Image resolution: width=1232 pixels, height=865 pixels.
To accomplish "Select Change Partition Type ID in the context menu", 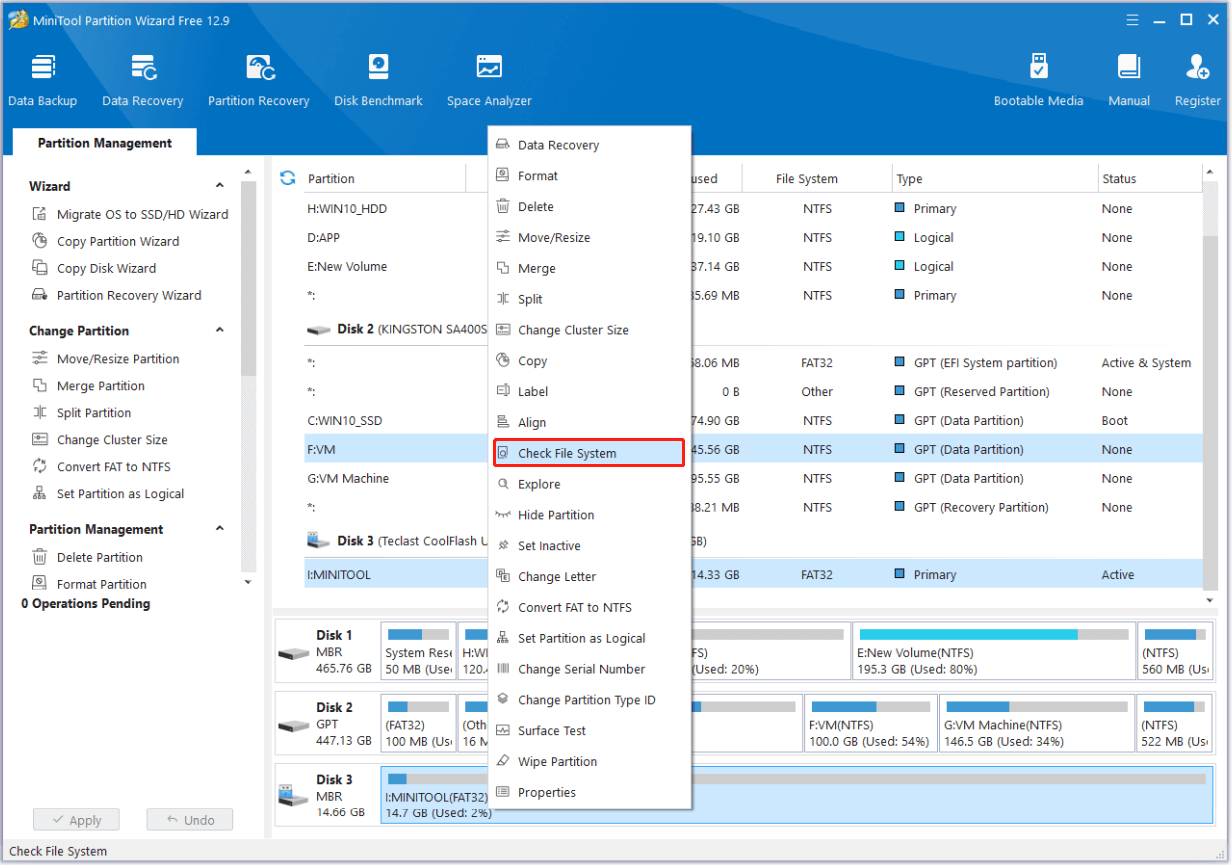I will coord(589,700).
